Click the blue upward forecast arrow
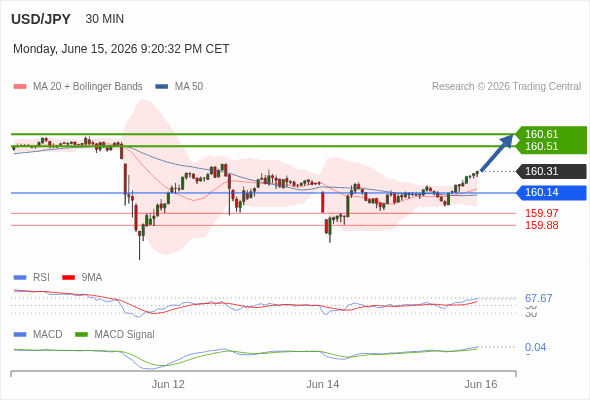 tap(497, 153)
